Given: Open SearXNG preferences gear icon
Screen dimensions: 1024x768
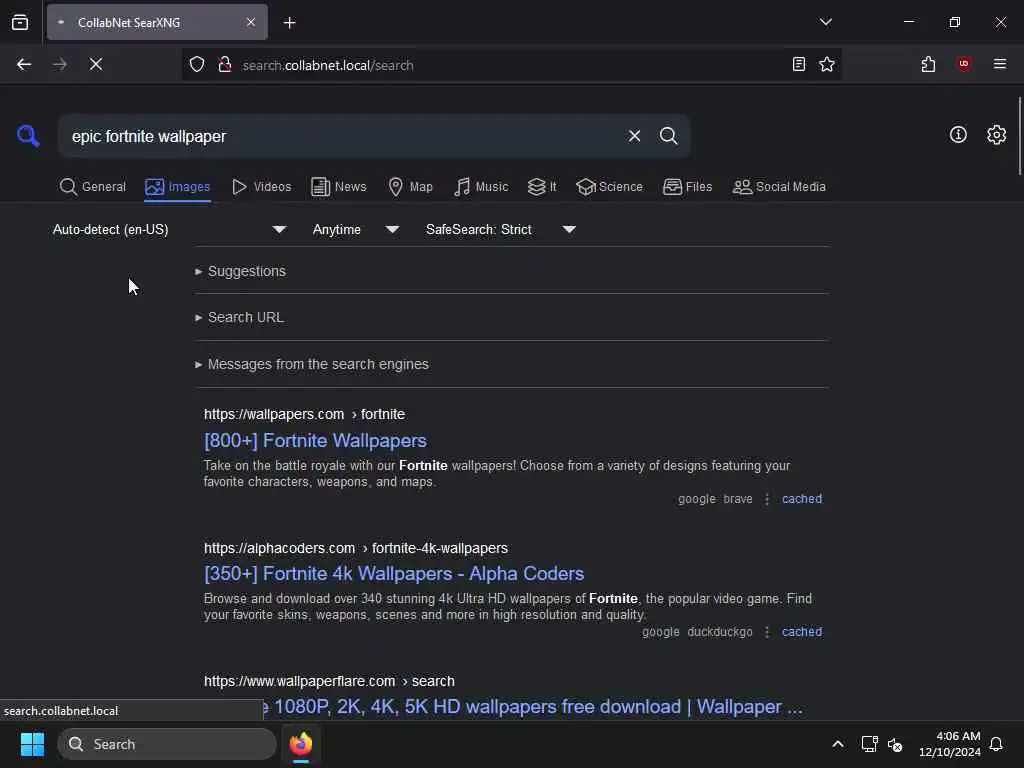Looking at the screenshot, I should [x=996, y=135].
